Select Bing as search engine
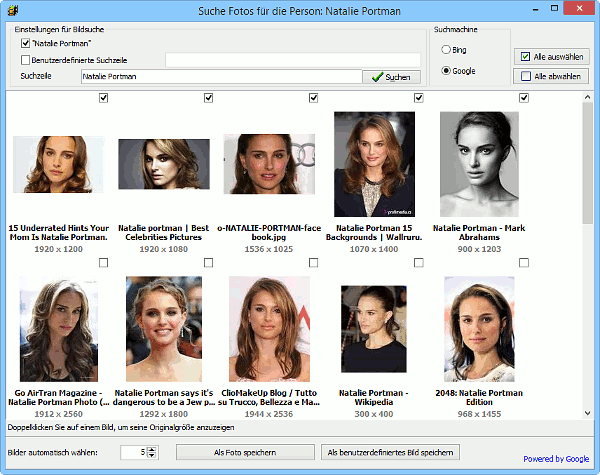The image size is (600, 475). coord(446,50)
